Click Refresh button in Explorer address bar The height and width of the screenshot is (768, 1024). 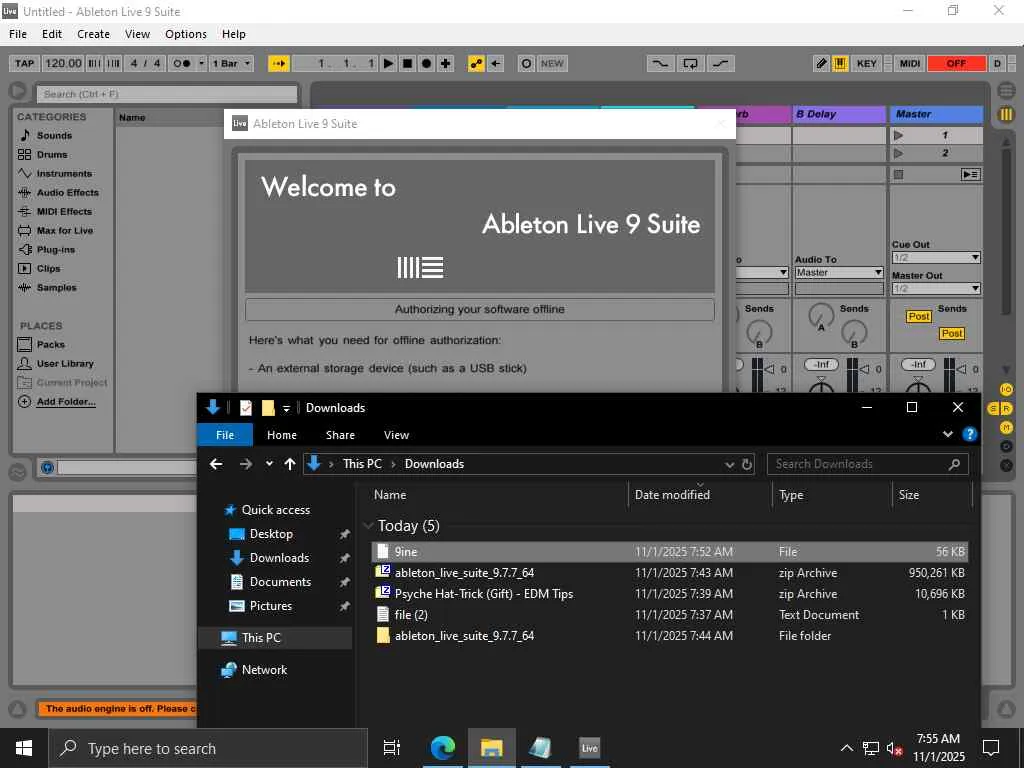click(x=747, y=464)
